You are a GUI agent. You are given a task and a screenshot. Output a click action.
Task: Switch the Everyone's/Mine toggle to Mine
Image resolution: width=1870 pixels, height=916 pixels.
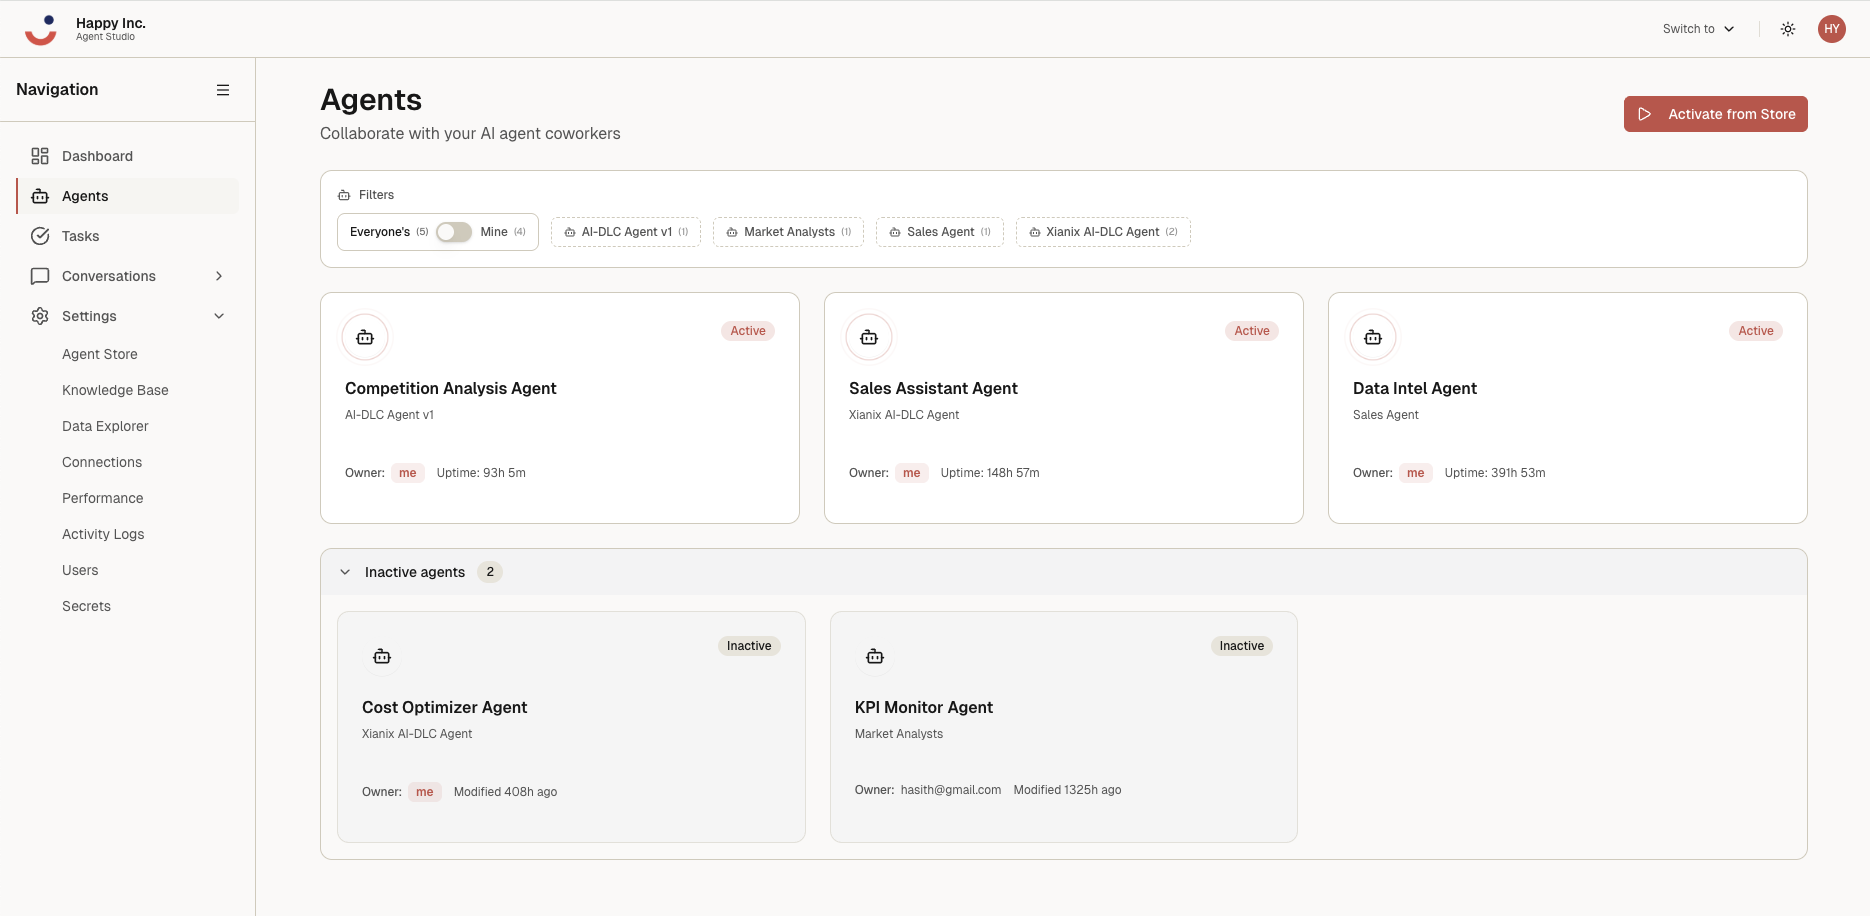453,231
